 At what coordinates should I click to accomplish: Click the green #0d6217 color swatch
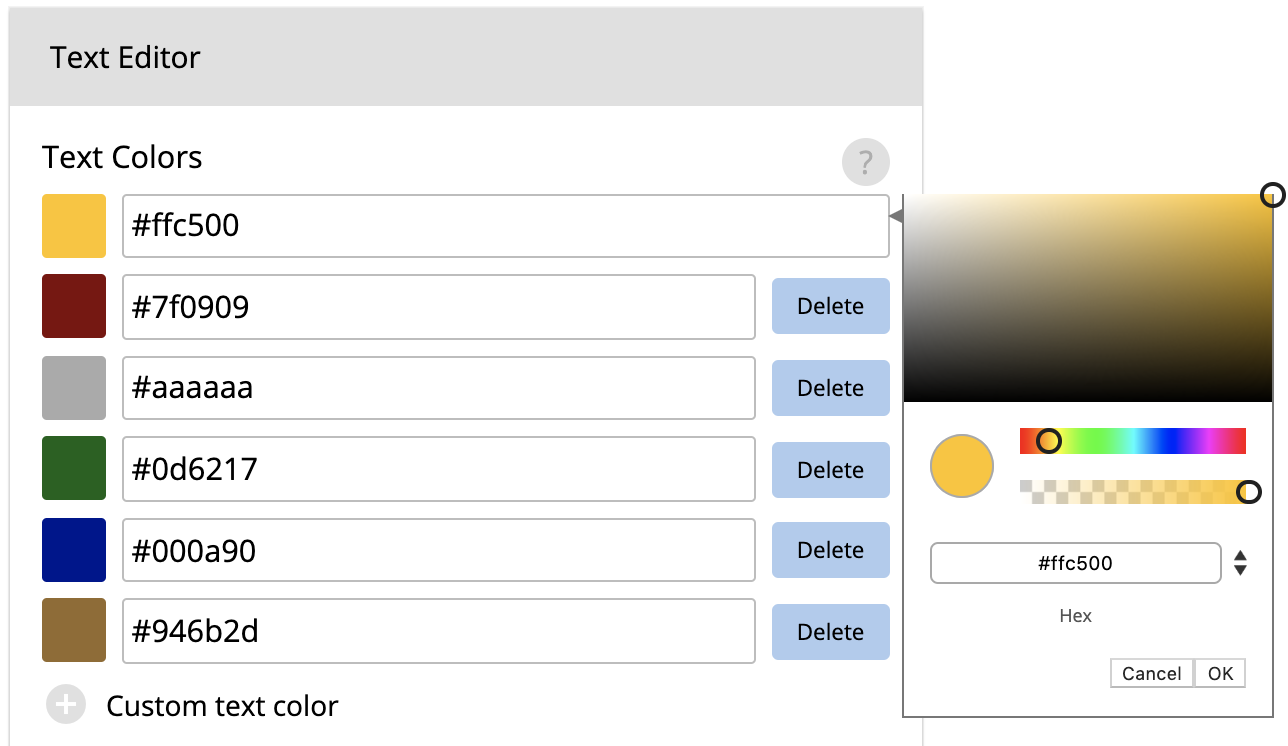(x=74, y=468)
